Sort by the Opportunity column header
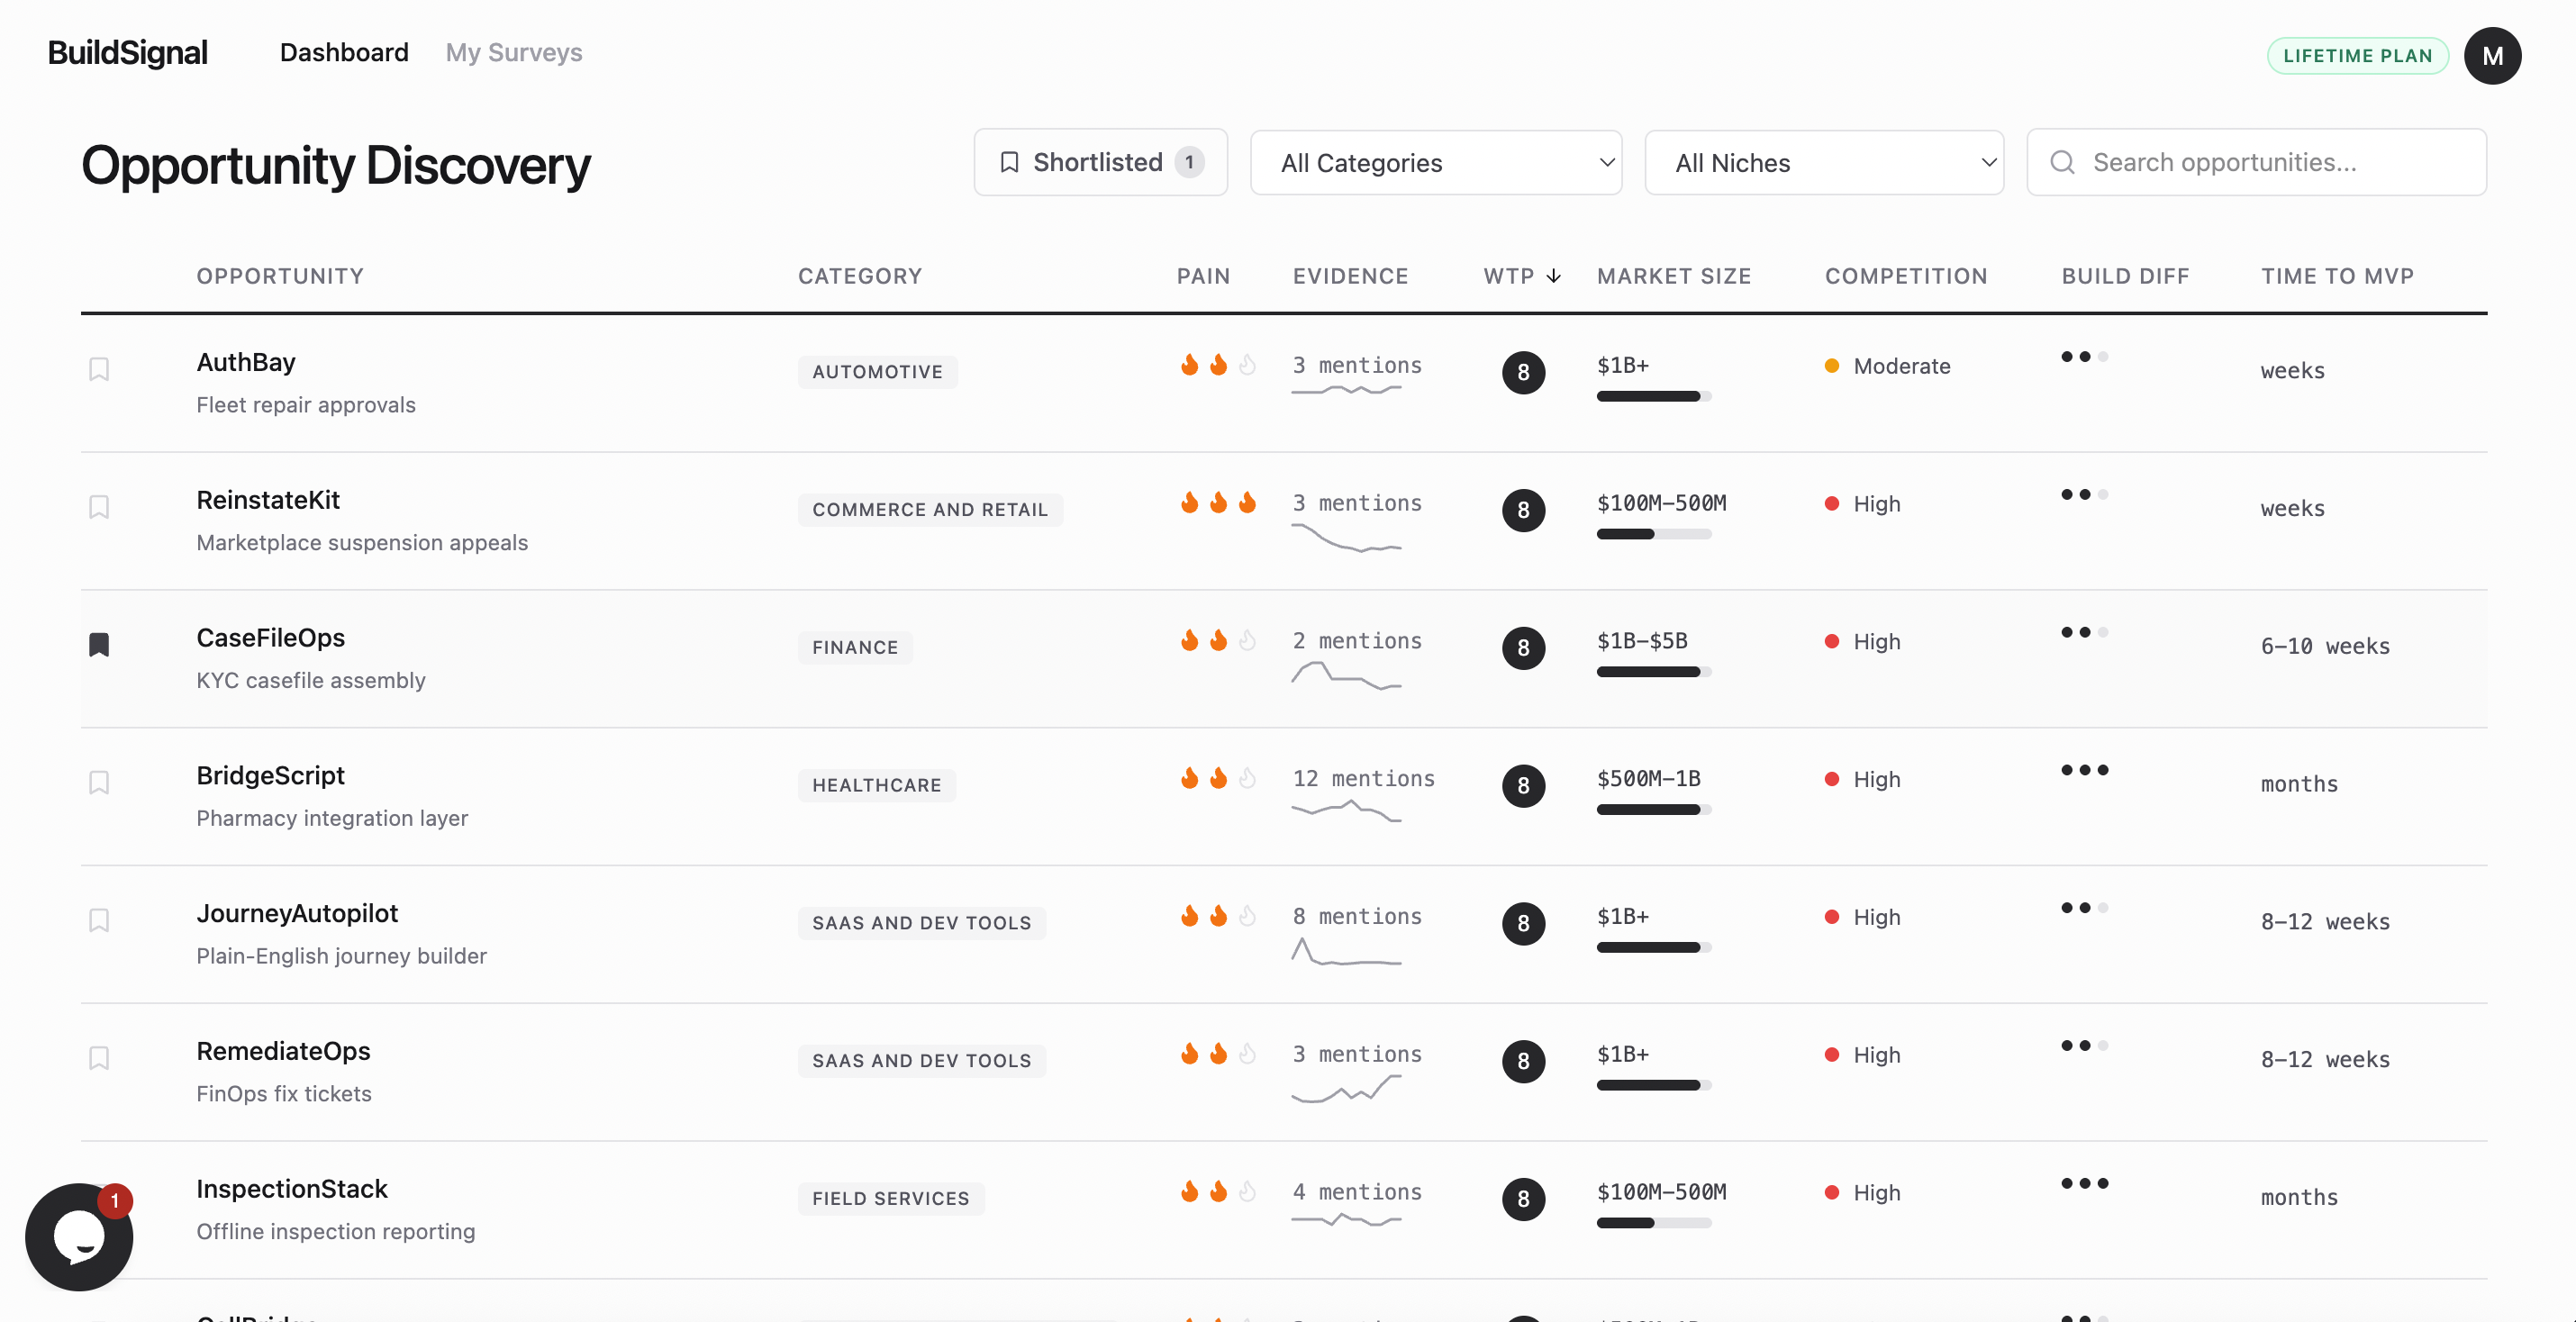 click(x=280, y=276)
